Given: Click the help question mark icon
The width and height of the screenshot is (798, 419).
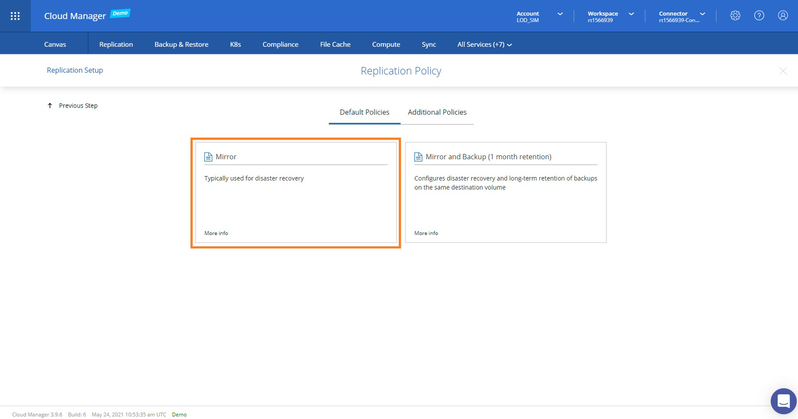Looking at the screenshot, I should 759,16.
